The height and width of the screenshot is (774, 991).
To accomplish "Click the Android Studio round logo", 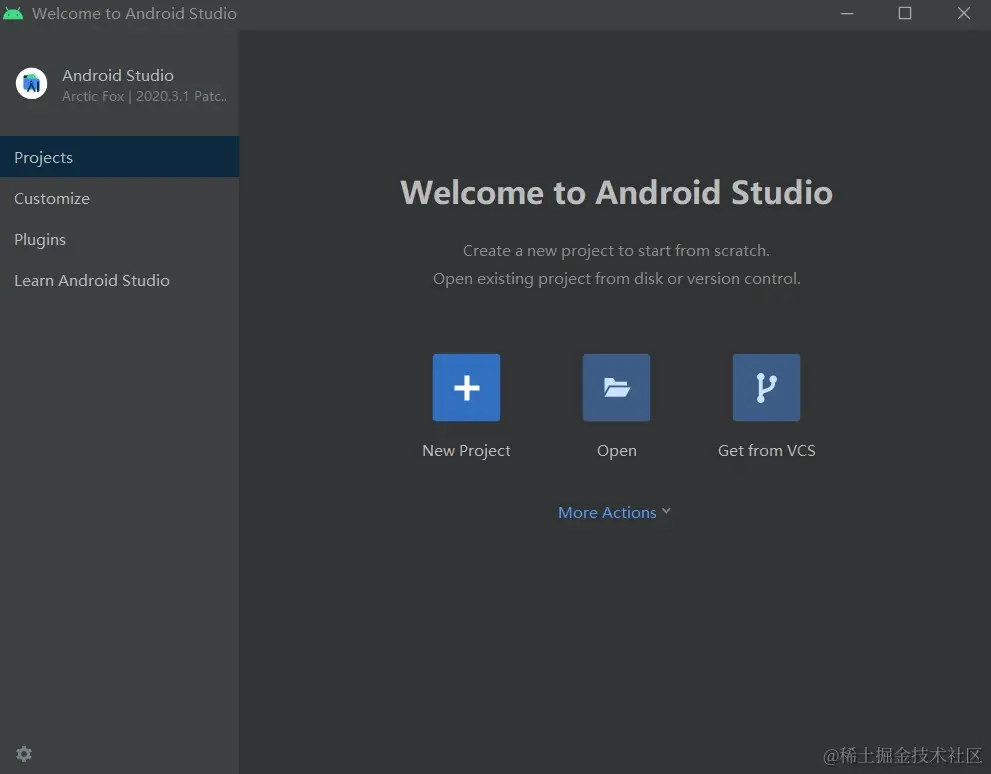I will (32, 83).
